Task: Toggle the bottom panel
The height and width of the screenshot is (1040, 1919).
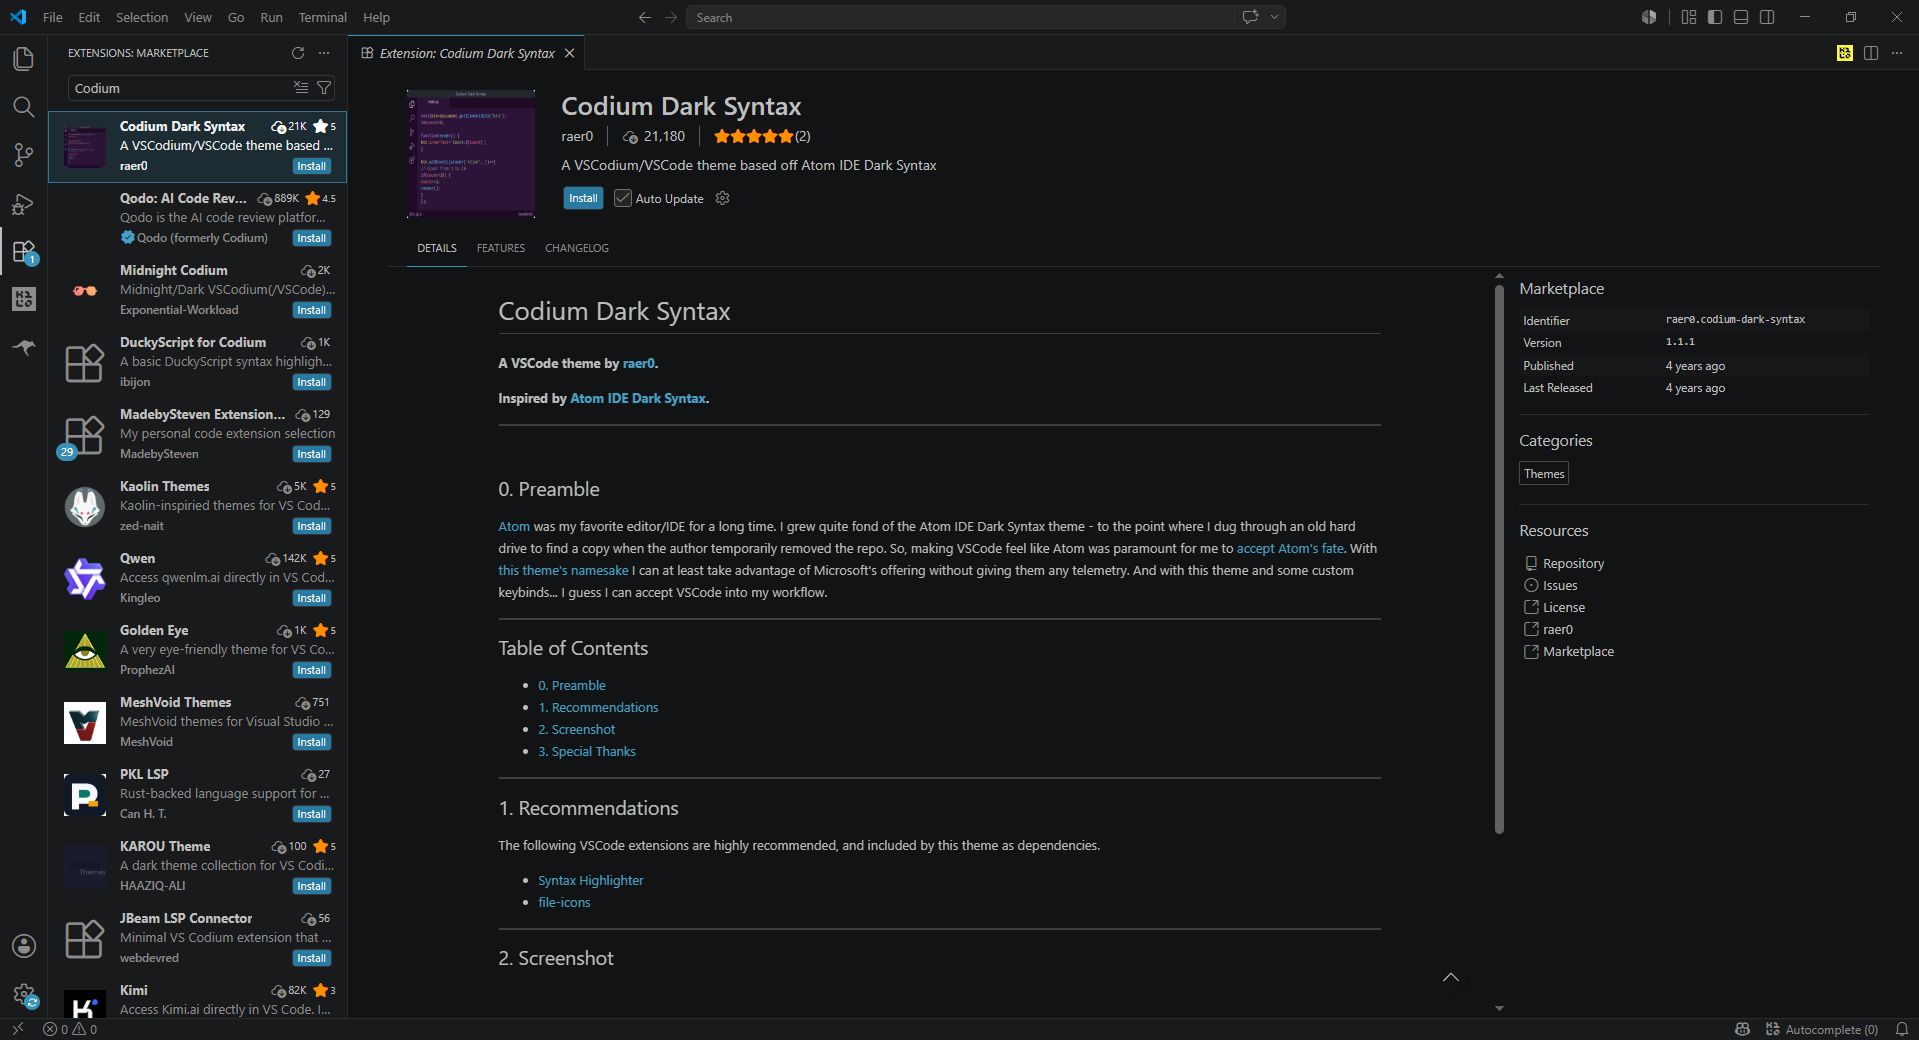Action: (x=1741, y=17)
